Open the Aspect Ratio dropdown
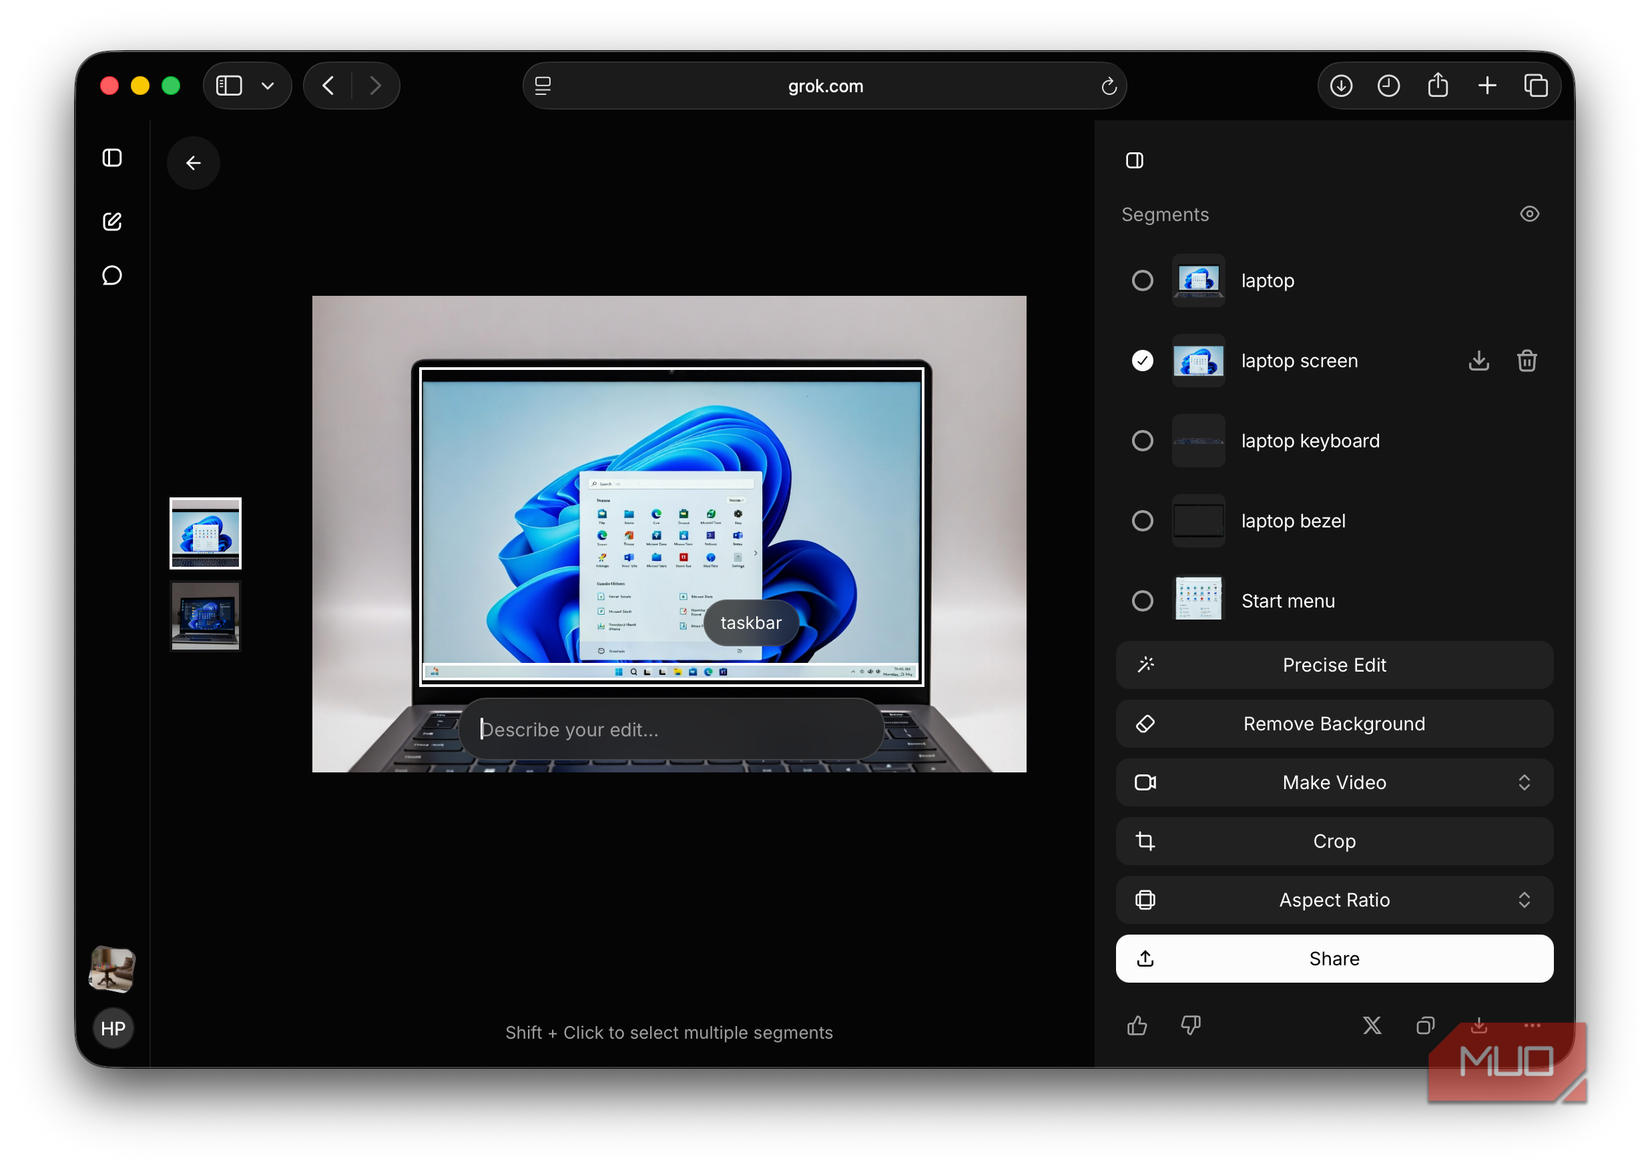 coord(1334,900)
